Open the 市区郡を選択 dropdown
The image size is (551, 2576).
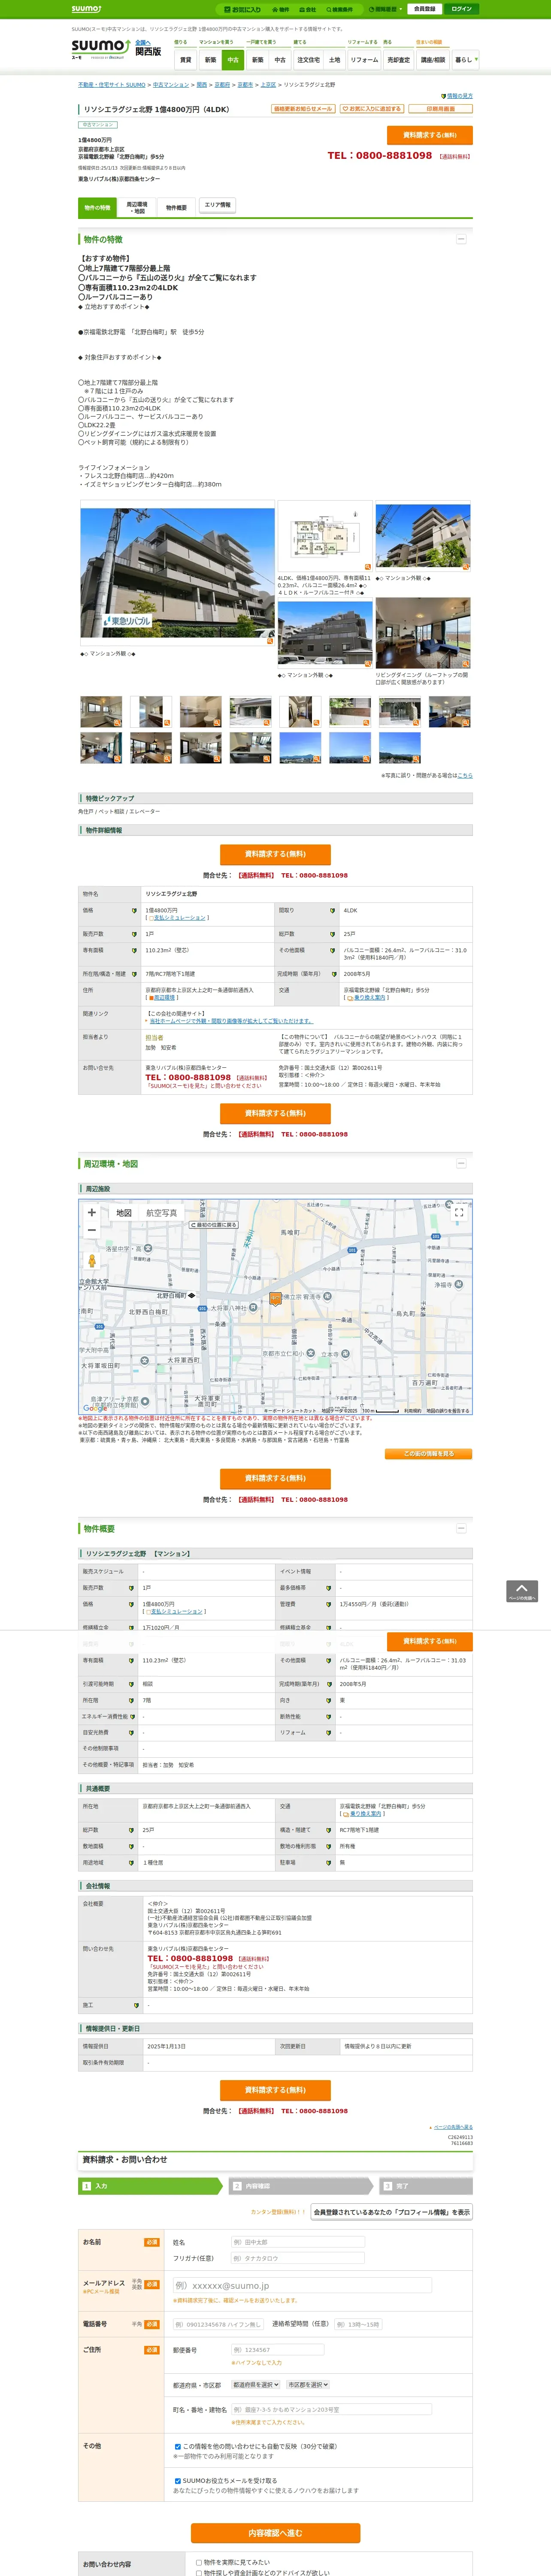click(308, 2385)
